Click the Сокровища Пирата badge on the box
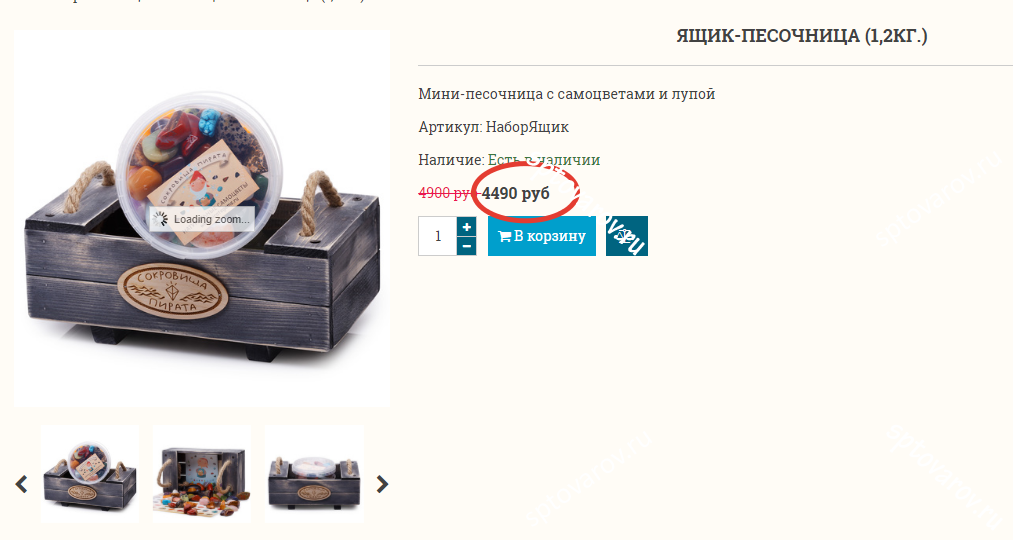The height and width of the screenshot is (540, 1013). tap(172, 291)
